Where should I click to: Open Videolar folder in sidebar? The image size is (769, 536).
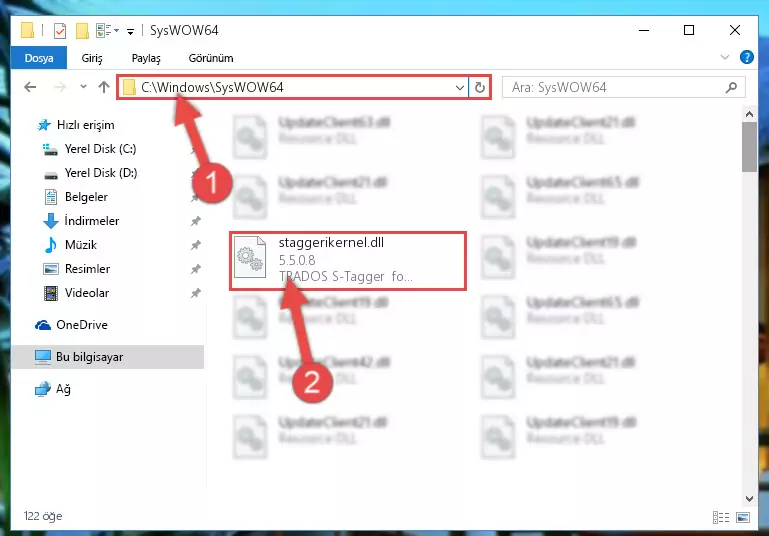click(x=87, y=293)
